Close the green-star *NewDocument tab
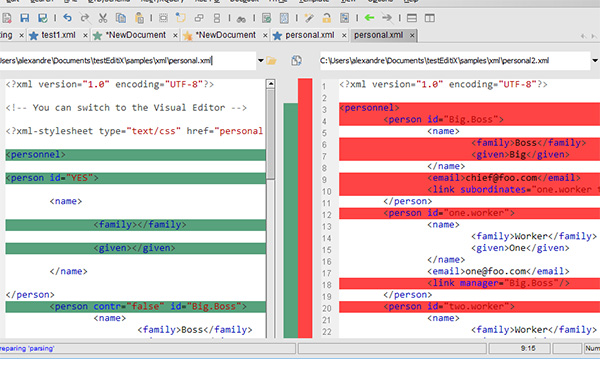 (x=175, y=36)
